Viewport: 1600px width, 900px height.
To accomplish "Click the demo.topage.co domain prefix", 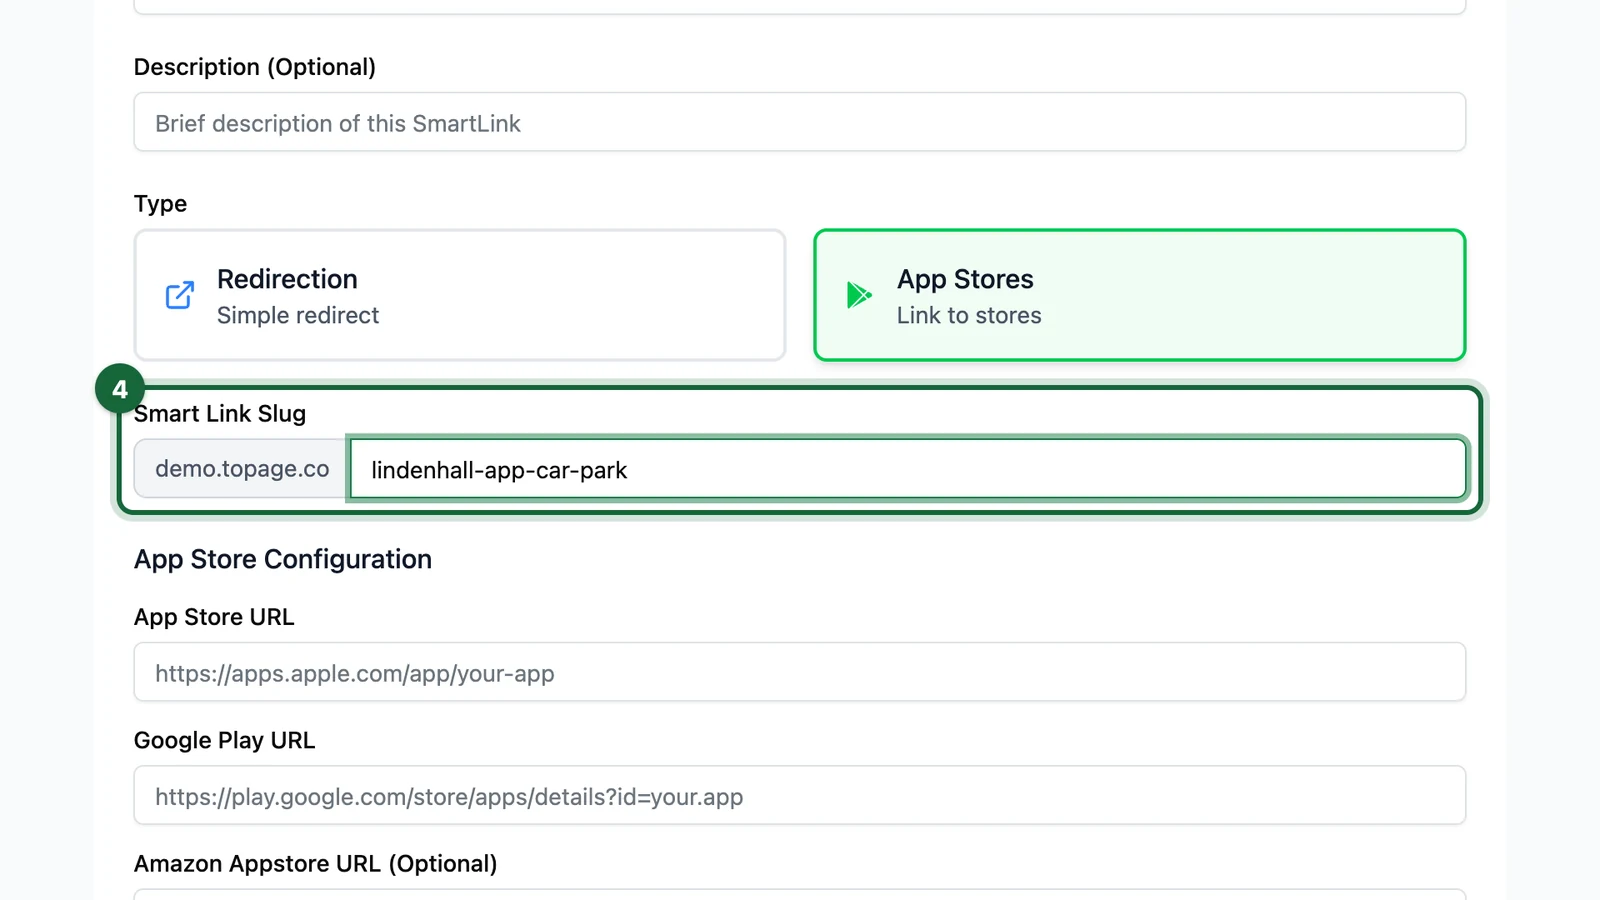I will point(242,469).
